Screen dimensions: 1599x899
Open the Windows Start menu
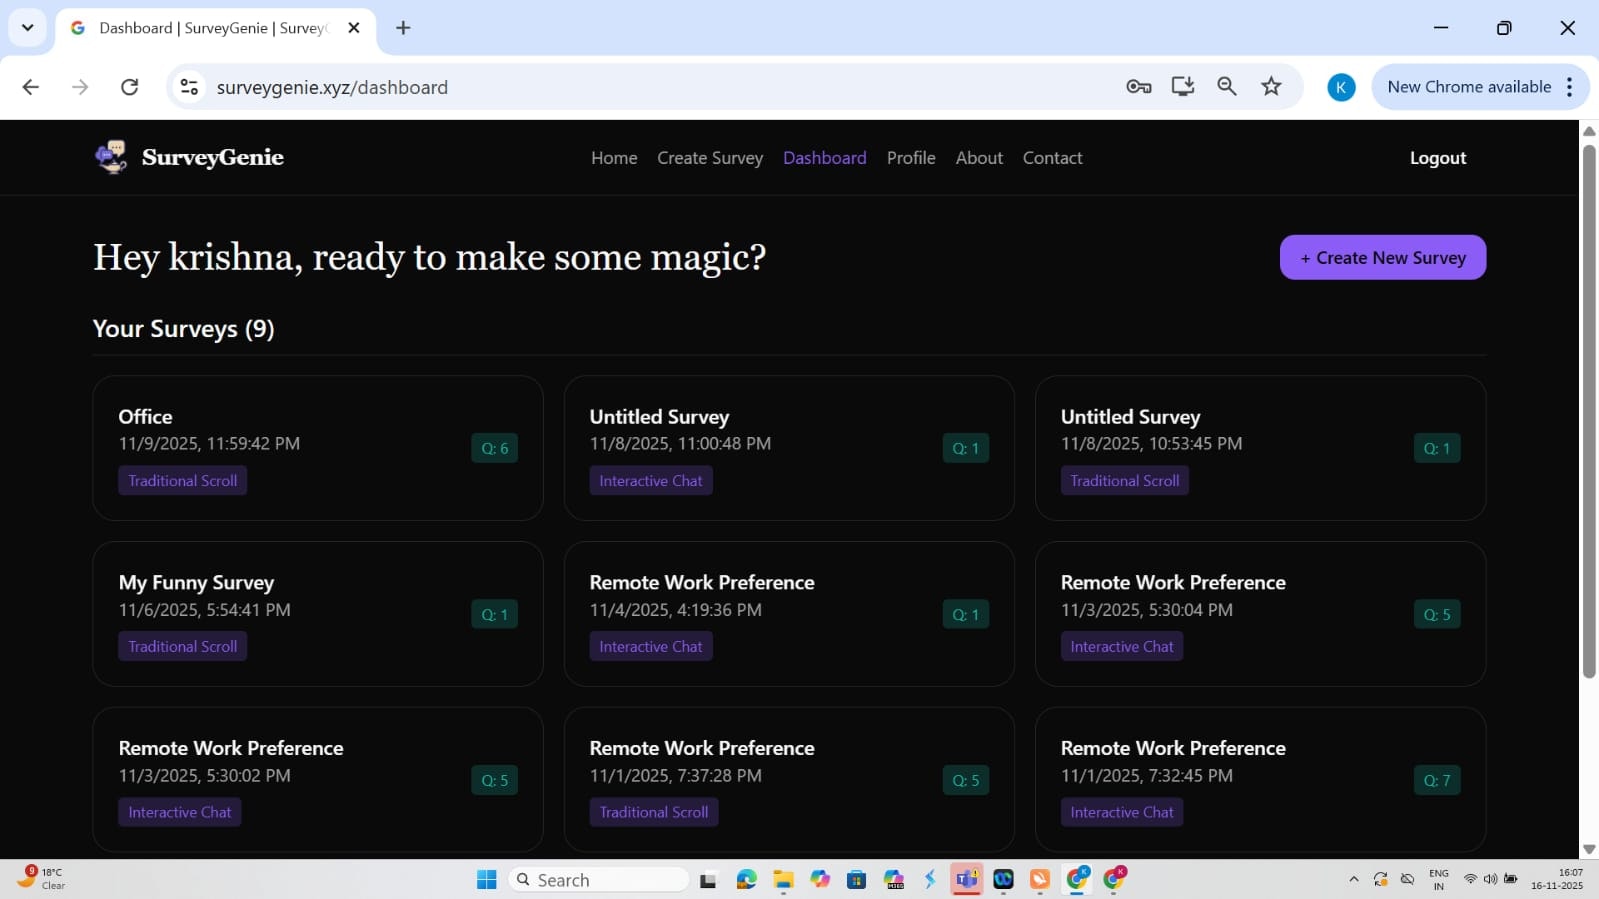487,880
